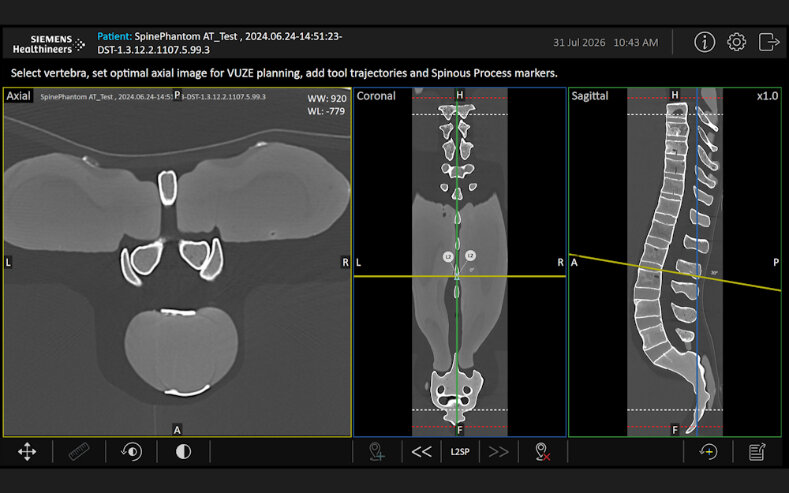Click the 10:43 AM time display
This screenshot has width=789, height=493.
pyautogui.click(x=636, y=43)
